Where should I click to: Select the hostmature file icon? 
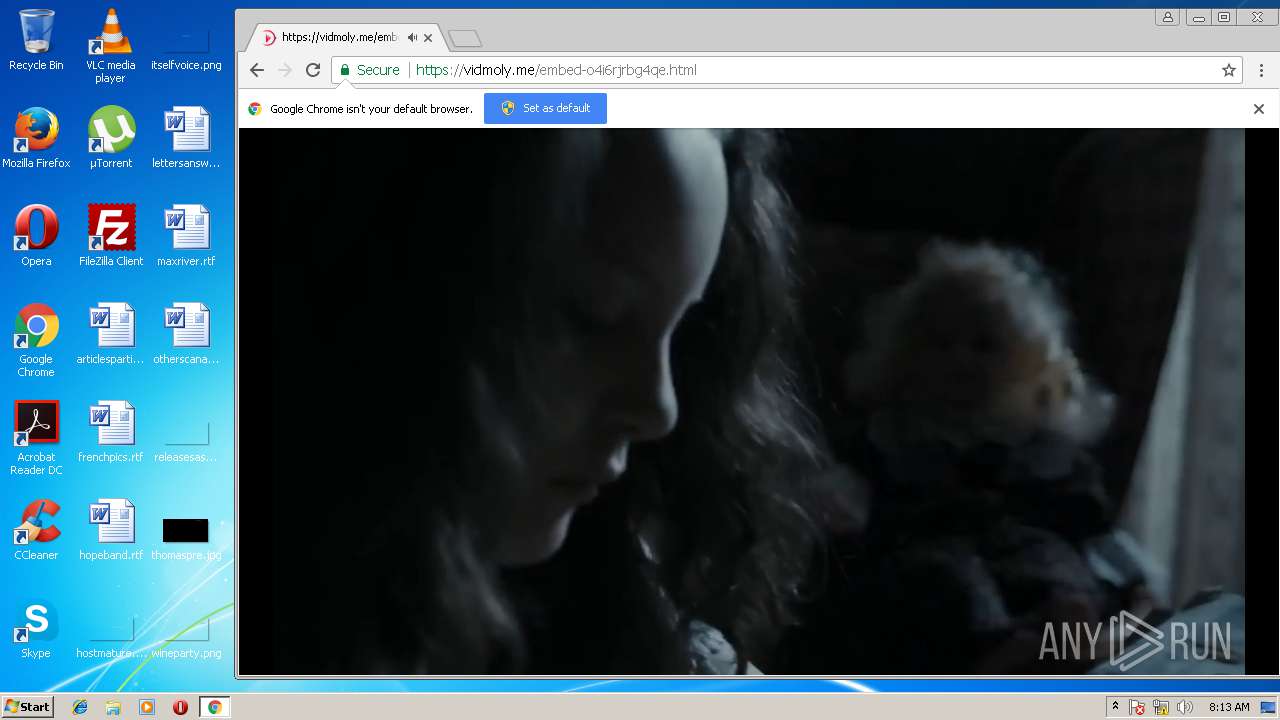[111, 636]
